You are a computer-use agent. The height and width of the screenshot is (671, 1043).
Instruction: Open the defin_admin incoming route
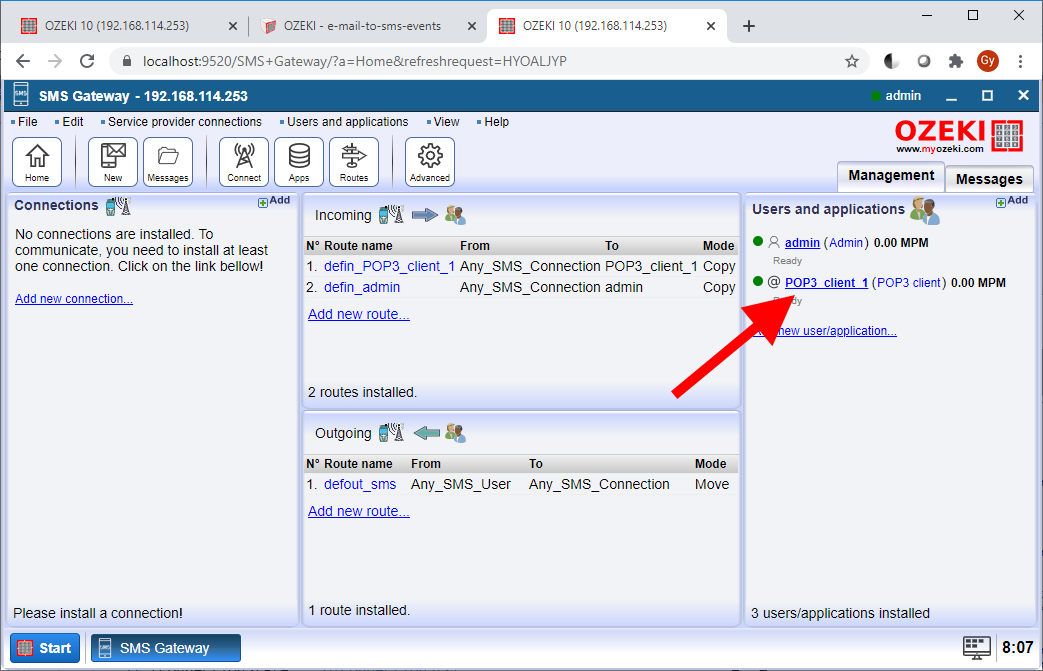(x=362, y=287)
